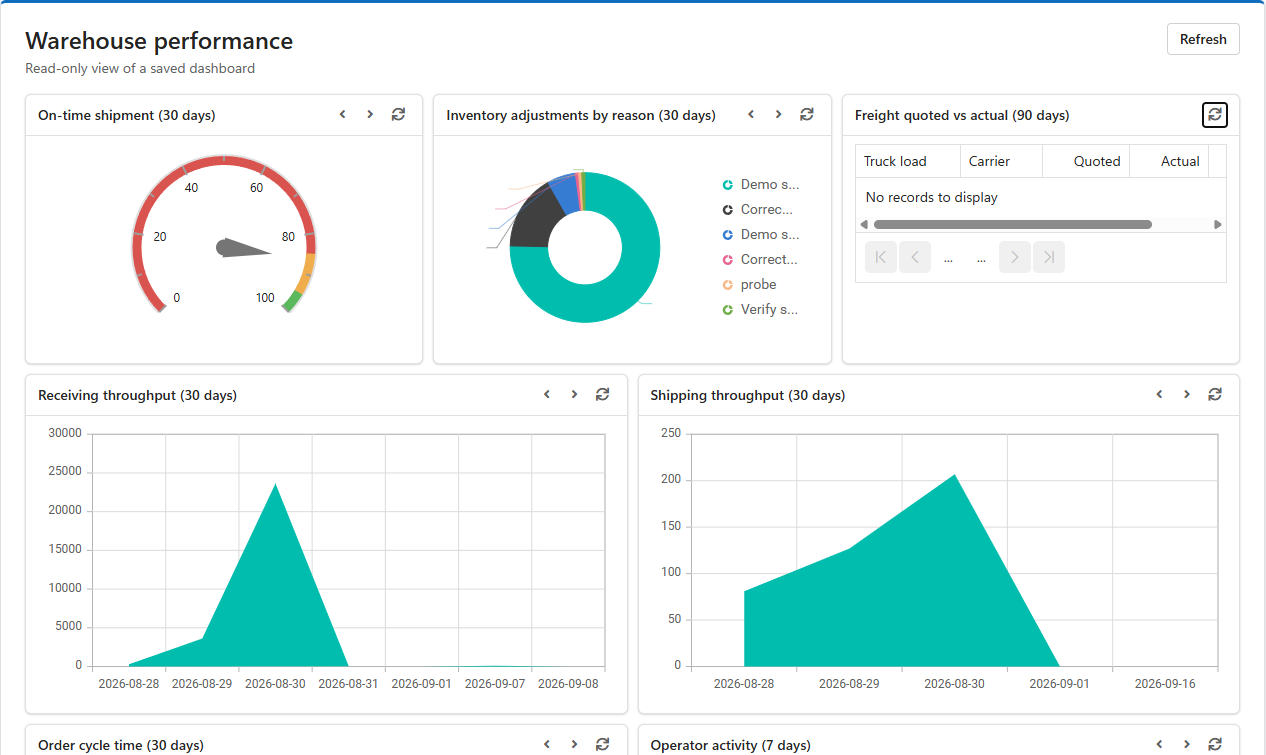The width and height of the screenshot is (1266, 755).
Task: Next period arrow on Receiving throughput
Action: coord(574,395)
